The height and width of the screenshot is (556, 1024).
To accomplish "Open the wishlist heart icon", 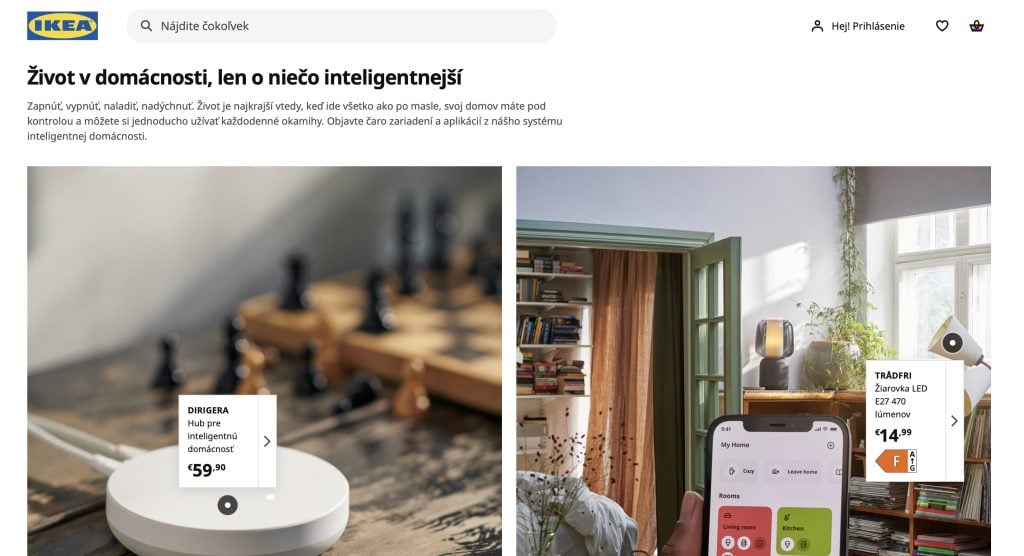I will (x=942, y=26).
